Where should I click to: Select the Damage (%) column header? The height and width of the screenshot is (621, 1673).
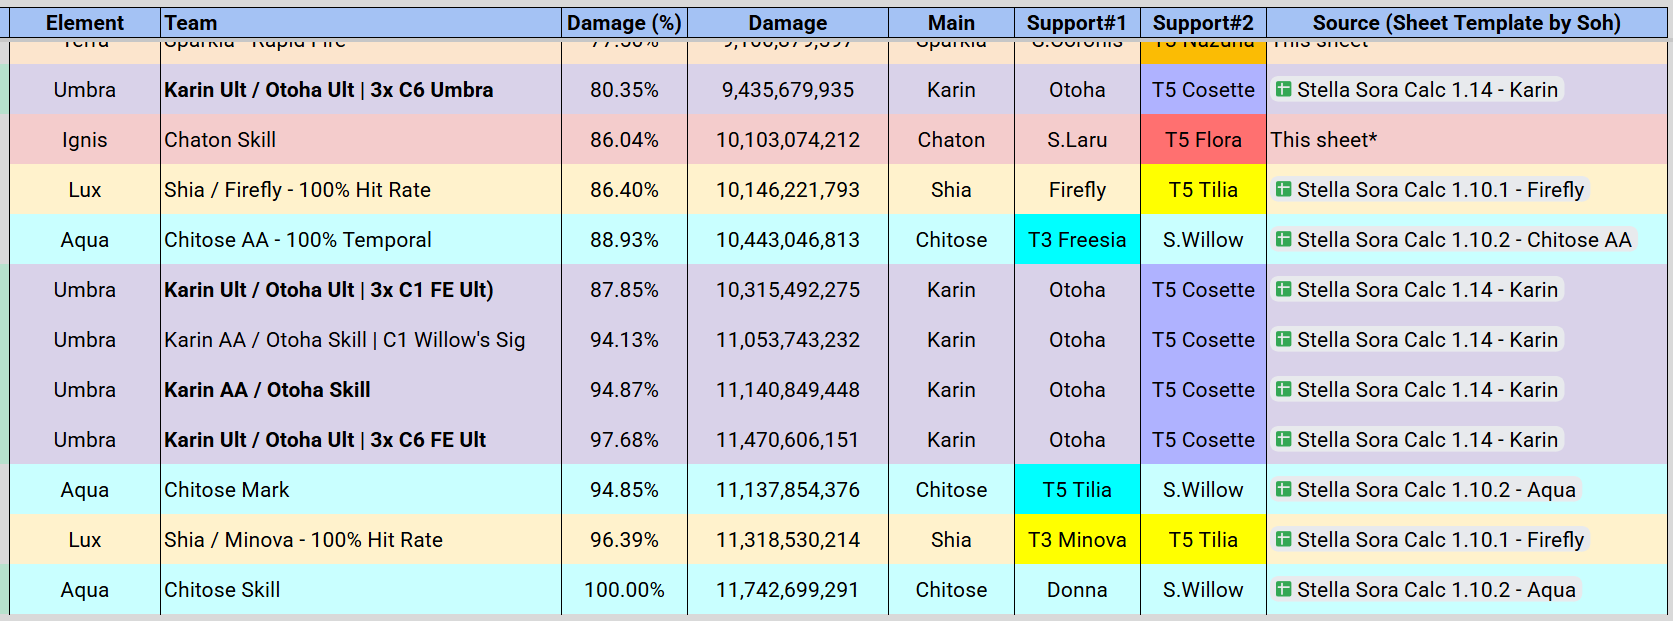(x=624, y=23)
